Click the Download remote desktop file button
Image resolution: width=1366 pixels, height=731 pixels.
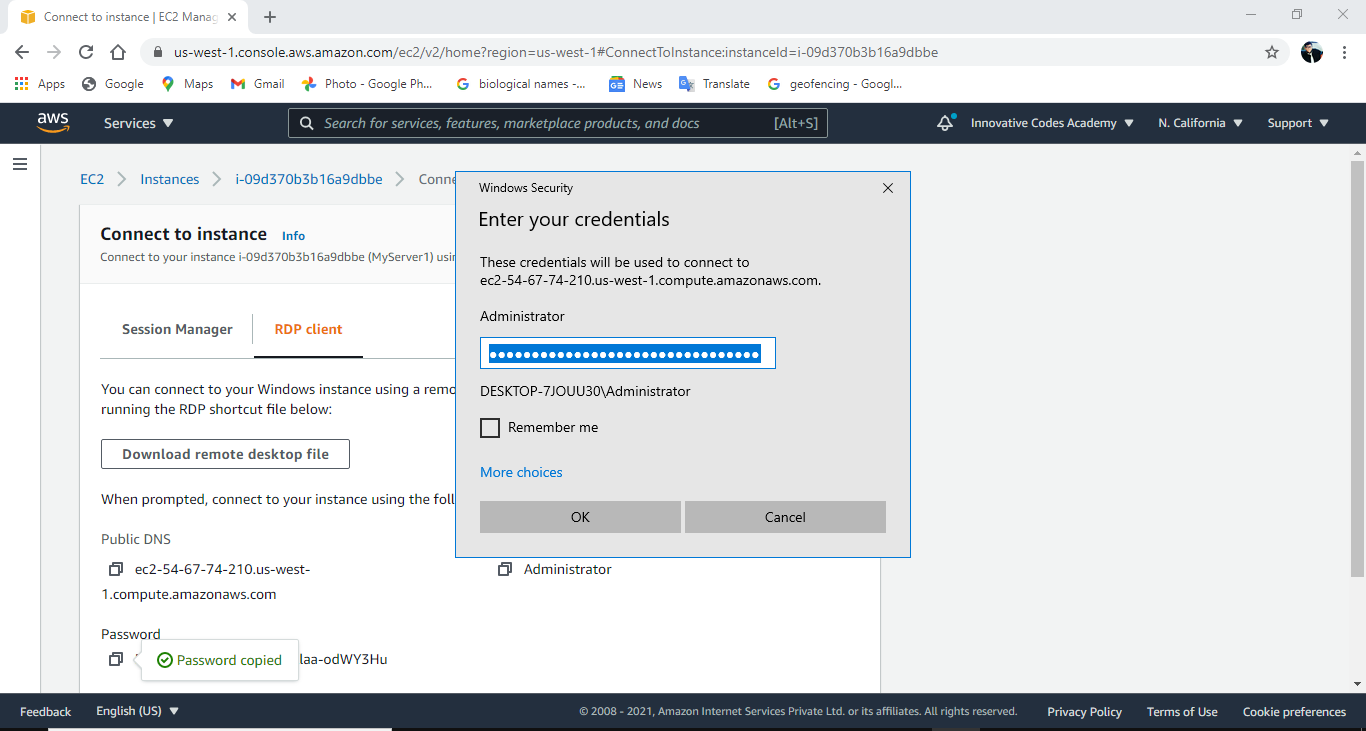(224, 453)
